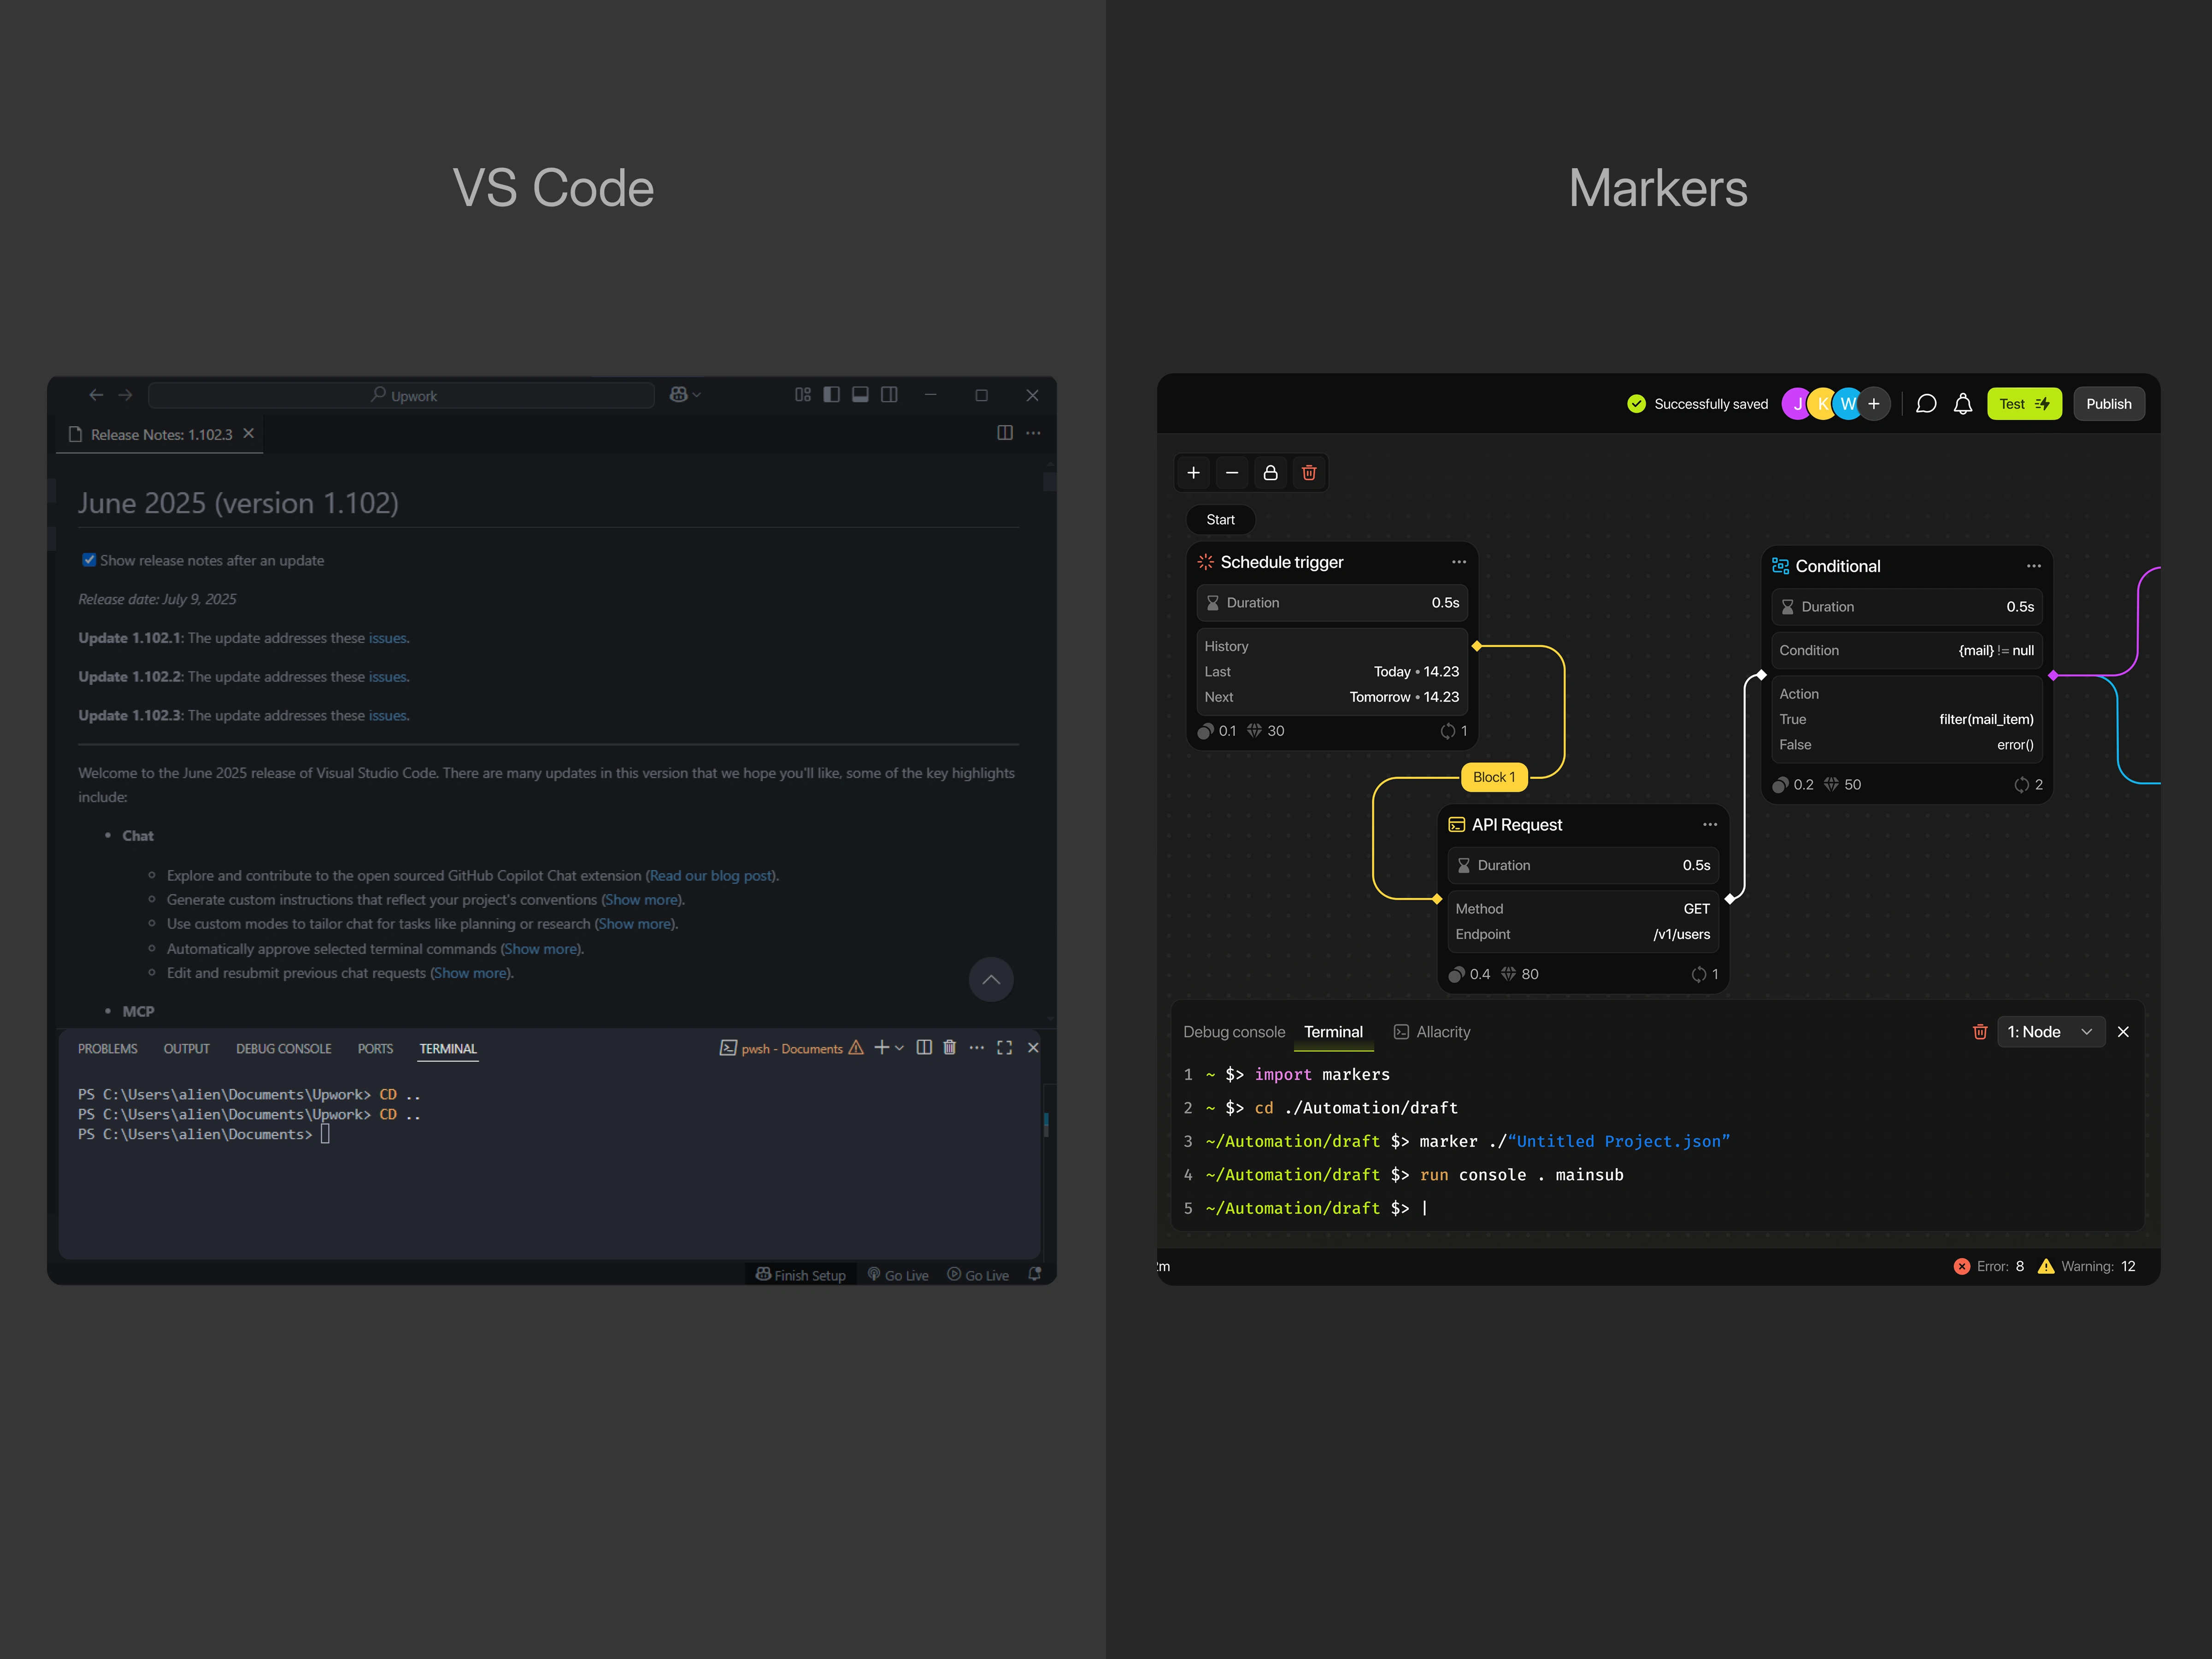The image size is (2212, 1659).
Task: Split the VS Code terminal
Action: click(x=924, y=1047)
